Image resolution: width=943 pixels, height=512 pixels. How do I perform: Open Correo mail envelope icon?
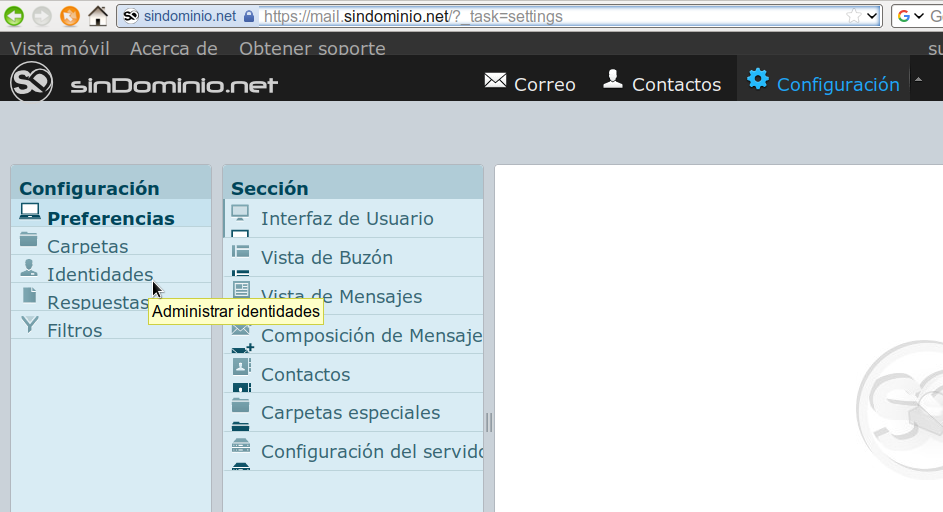(495, 81)
